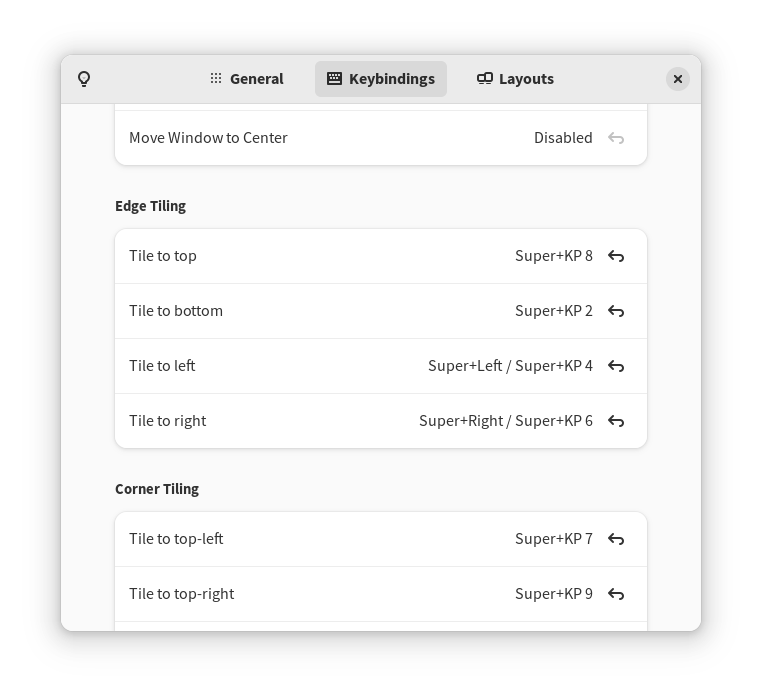Reset the Tile to top-right shortcut
Image resolution: width=762 pixels, height=698 pixels.
point(616,594)
